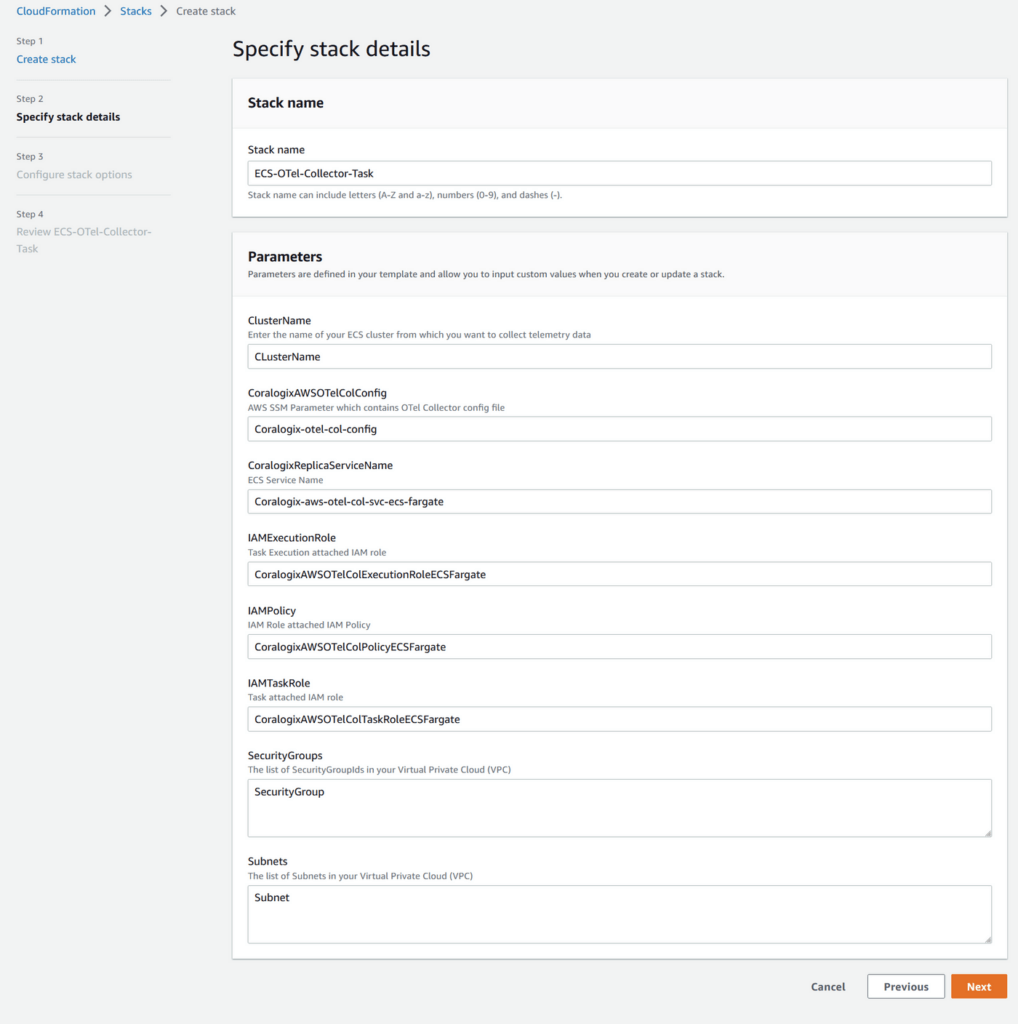Select Specify stack details step in sidebar
The image size is (1018, 1024).
point(68,117)
